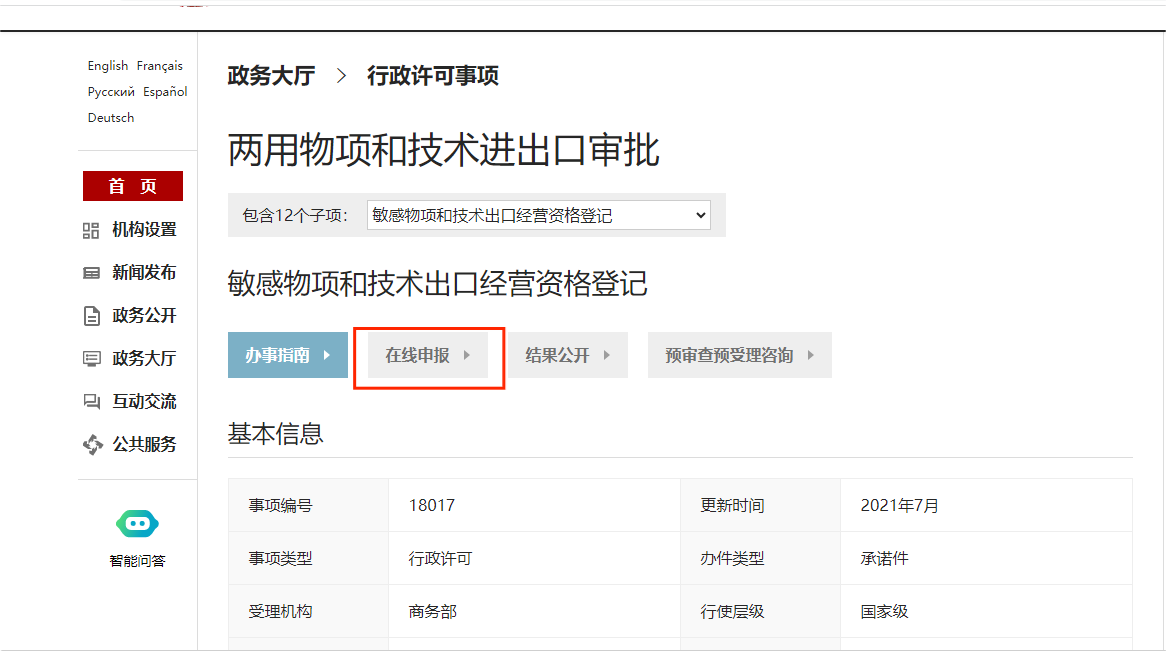Click the 新闻发布 news icon
Screen dimensions: 1166x651
[x=91, y=273]
